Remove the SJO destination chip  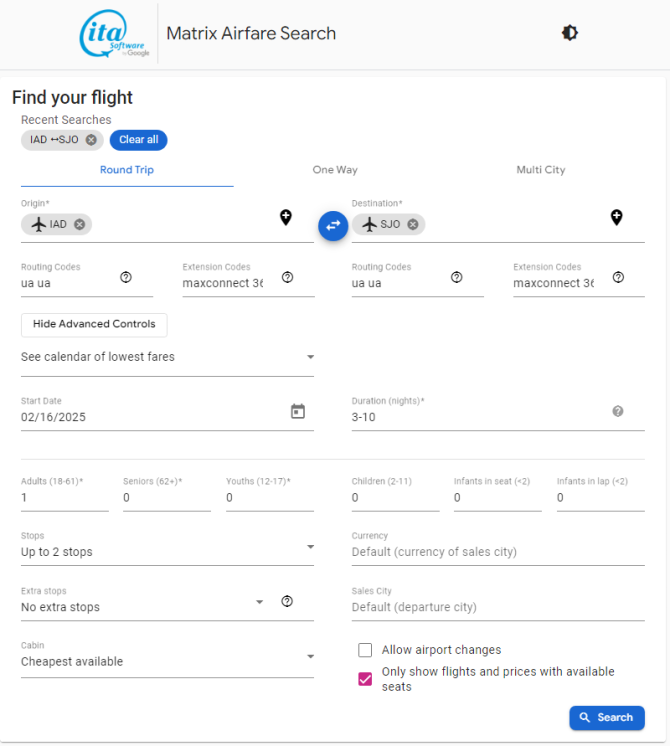[413, 224]
